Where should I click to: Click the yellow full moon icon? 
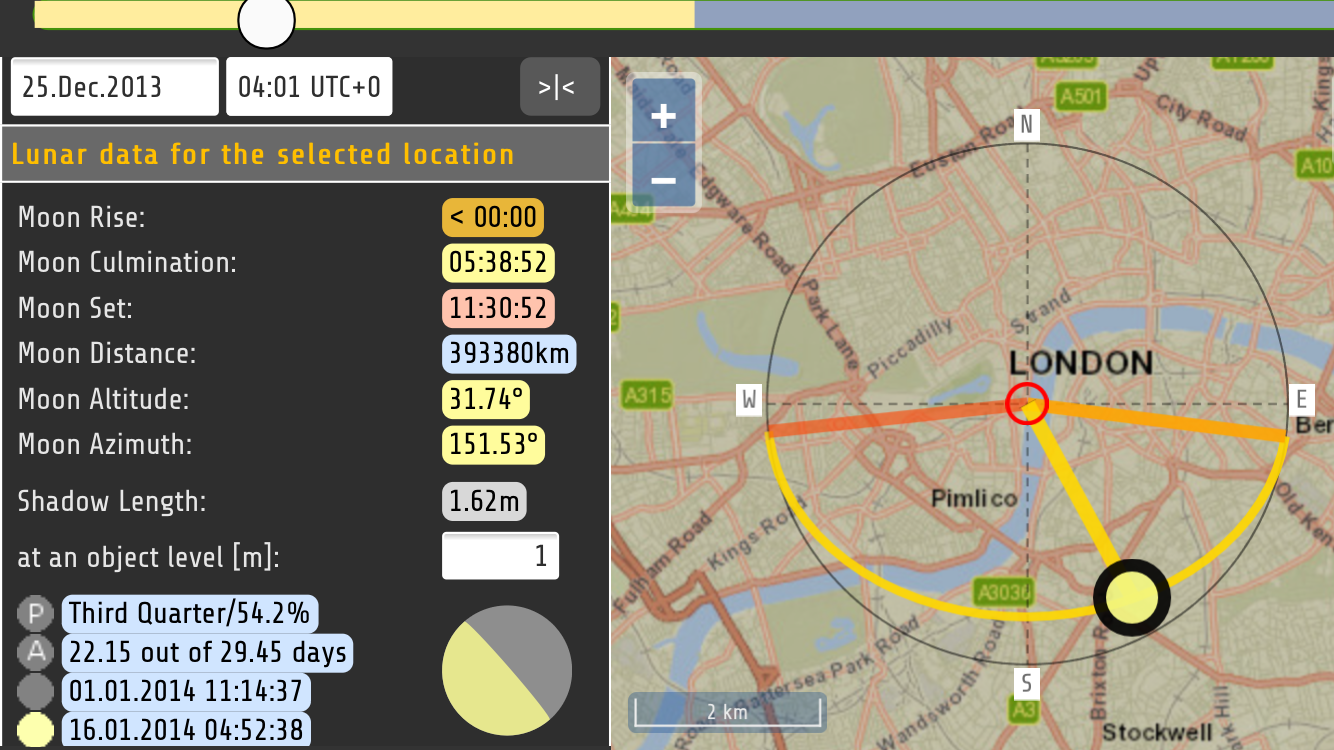[36, 731]
